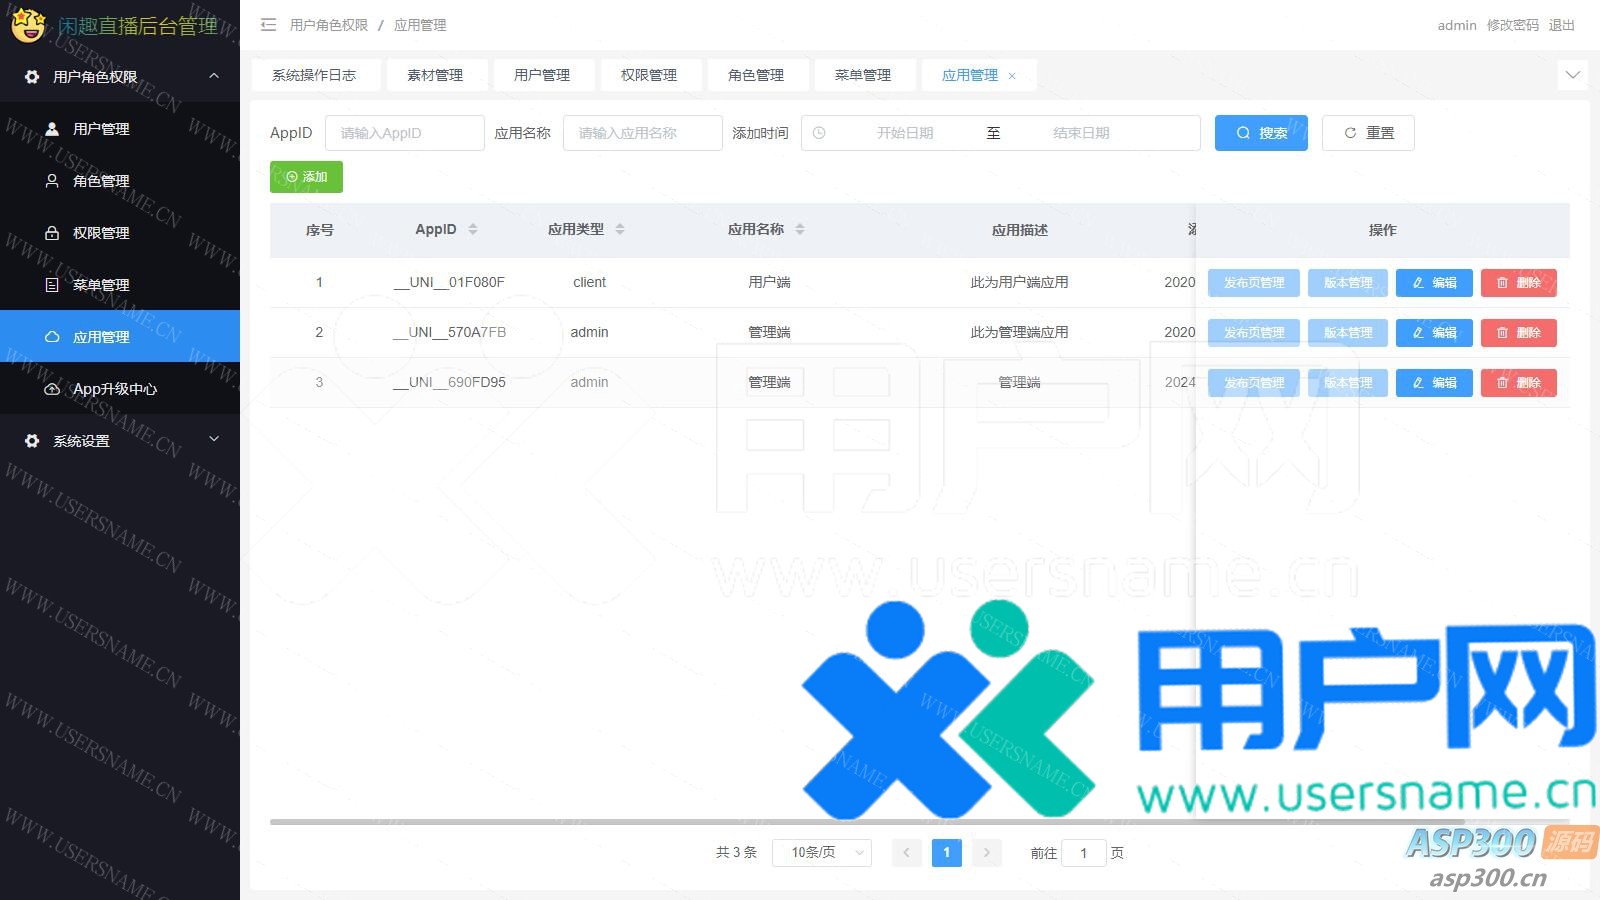The width and height of the screenshot is (1600, 900).
Task: Sort the table by 应用名称 column arrows
Action: pos(800,229)
